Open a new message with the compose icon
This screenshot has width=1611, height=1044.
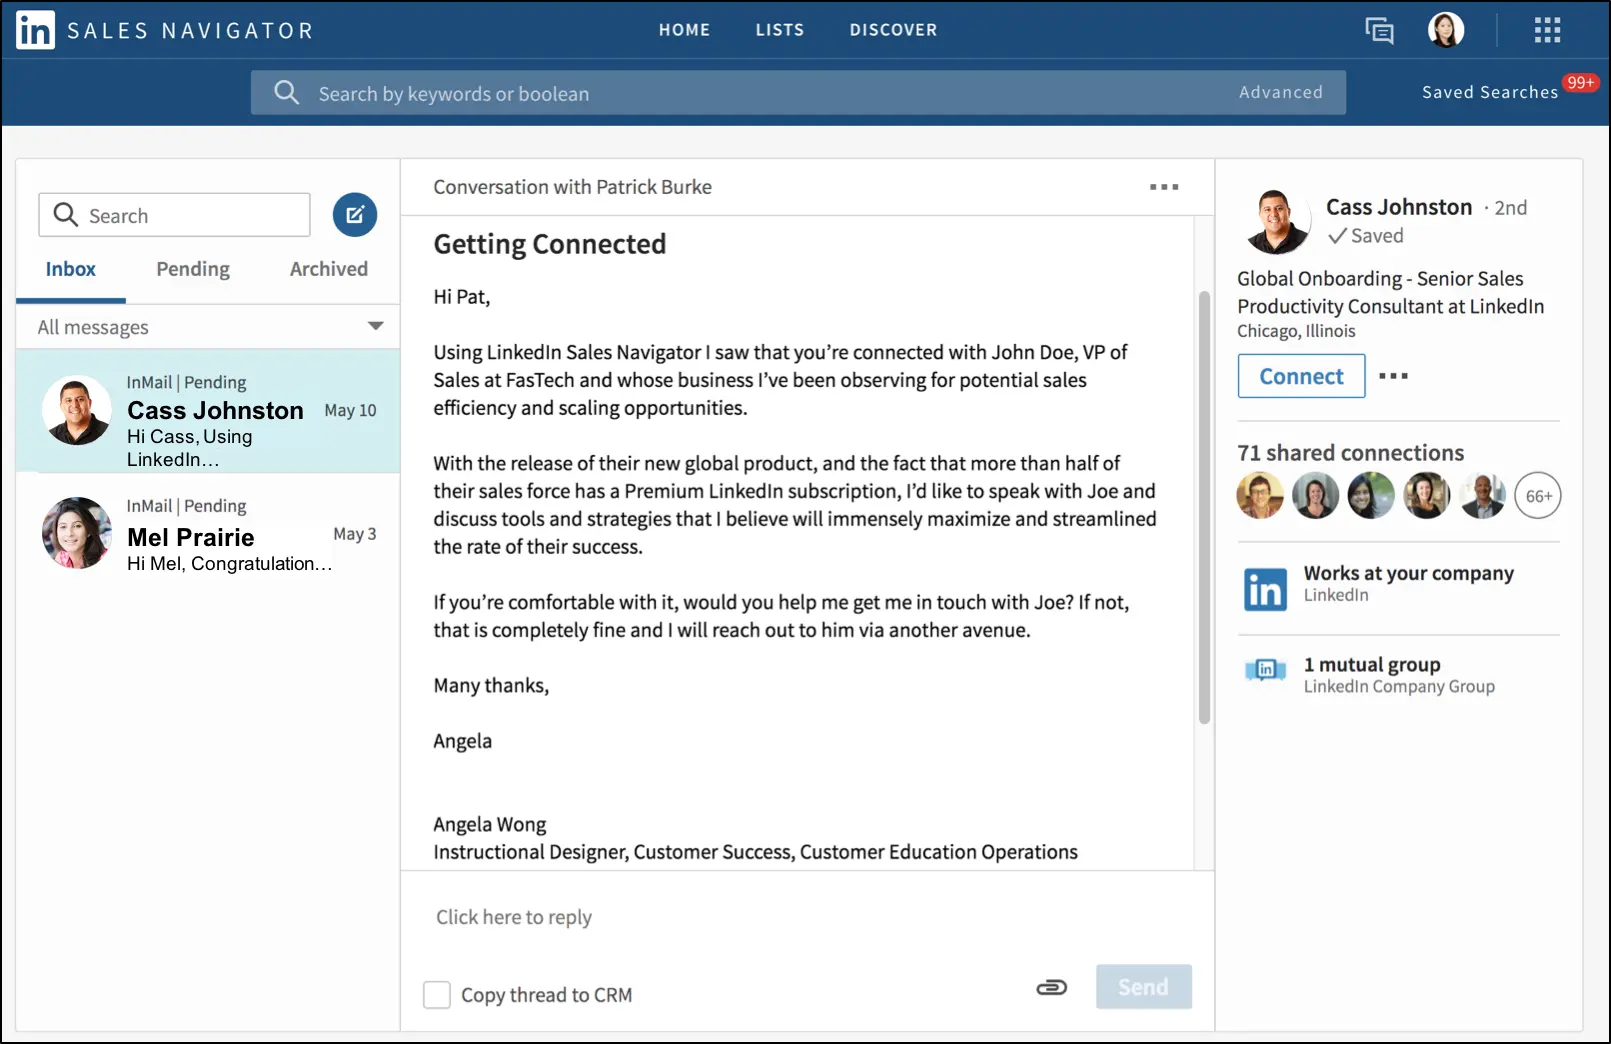pos(354,214)
